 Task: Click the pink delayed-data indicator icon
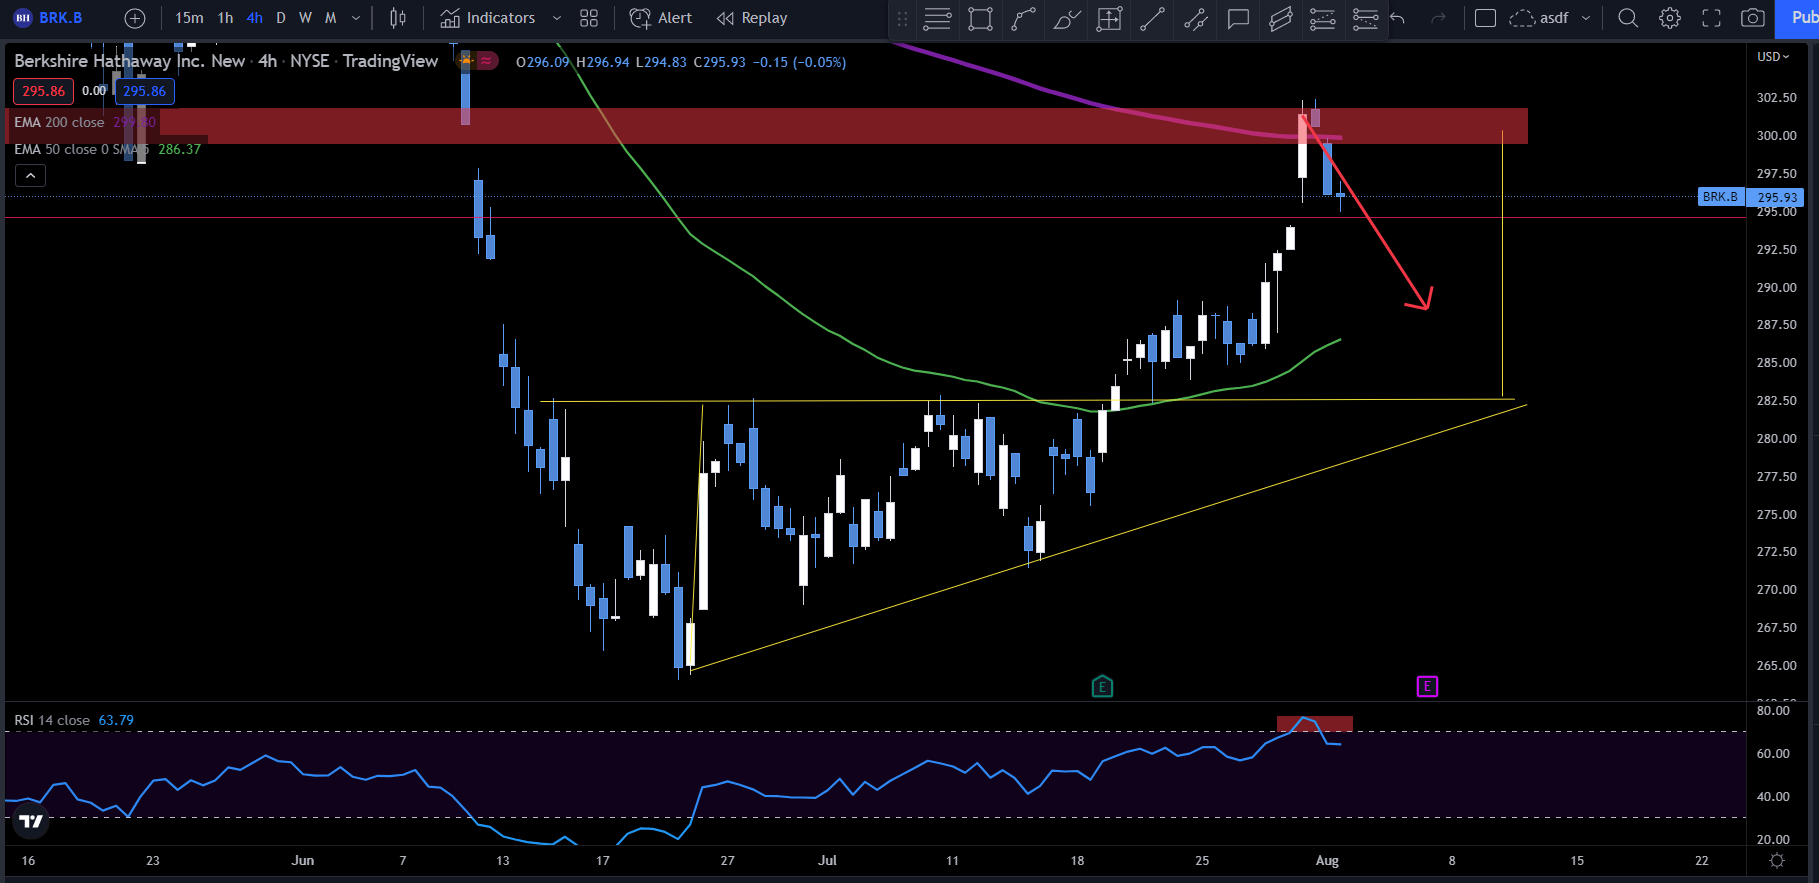point(486,61)
